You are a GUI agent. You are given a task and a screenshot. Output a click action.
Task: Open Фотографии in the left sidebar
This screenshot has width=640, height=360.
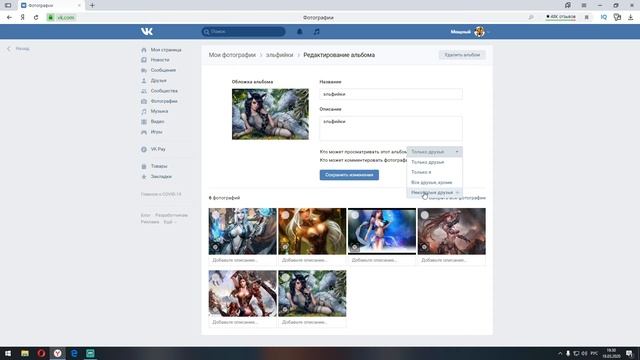pyautogui.click(x=164, y=101)
